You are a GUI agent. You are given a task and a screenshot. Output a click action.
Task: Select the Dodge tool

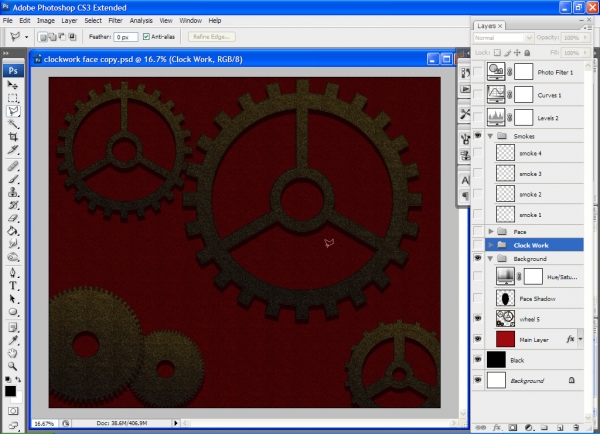click(x=13, y=257)
